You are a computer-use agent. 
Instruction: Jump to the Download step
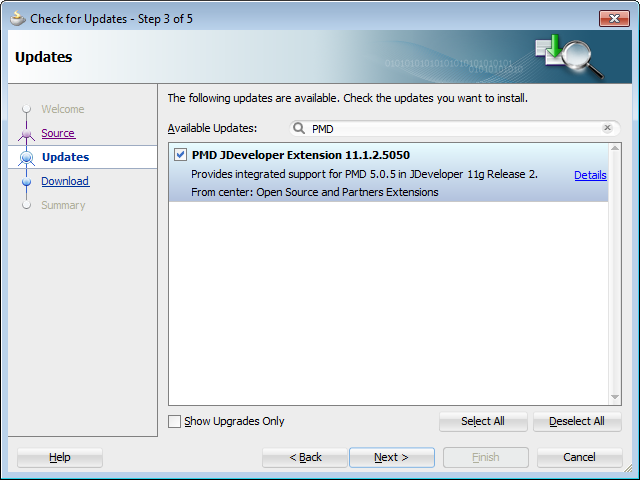tap(65, 181)
